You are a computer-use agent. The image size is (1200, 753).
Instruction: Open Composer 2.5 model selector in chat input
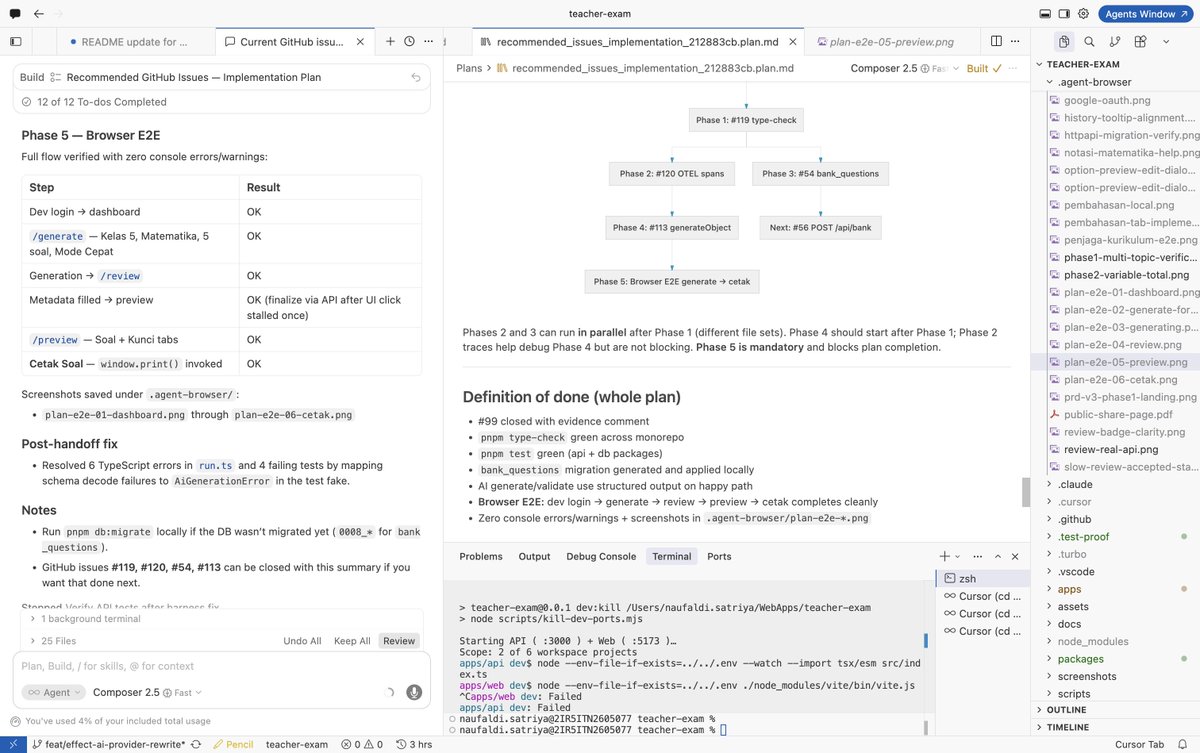[x=147, y=692]
